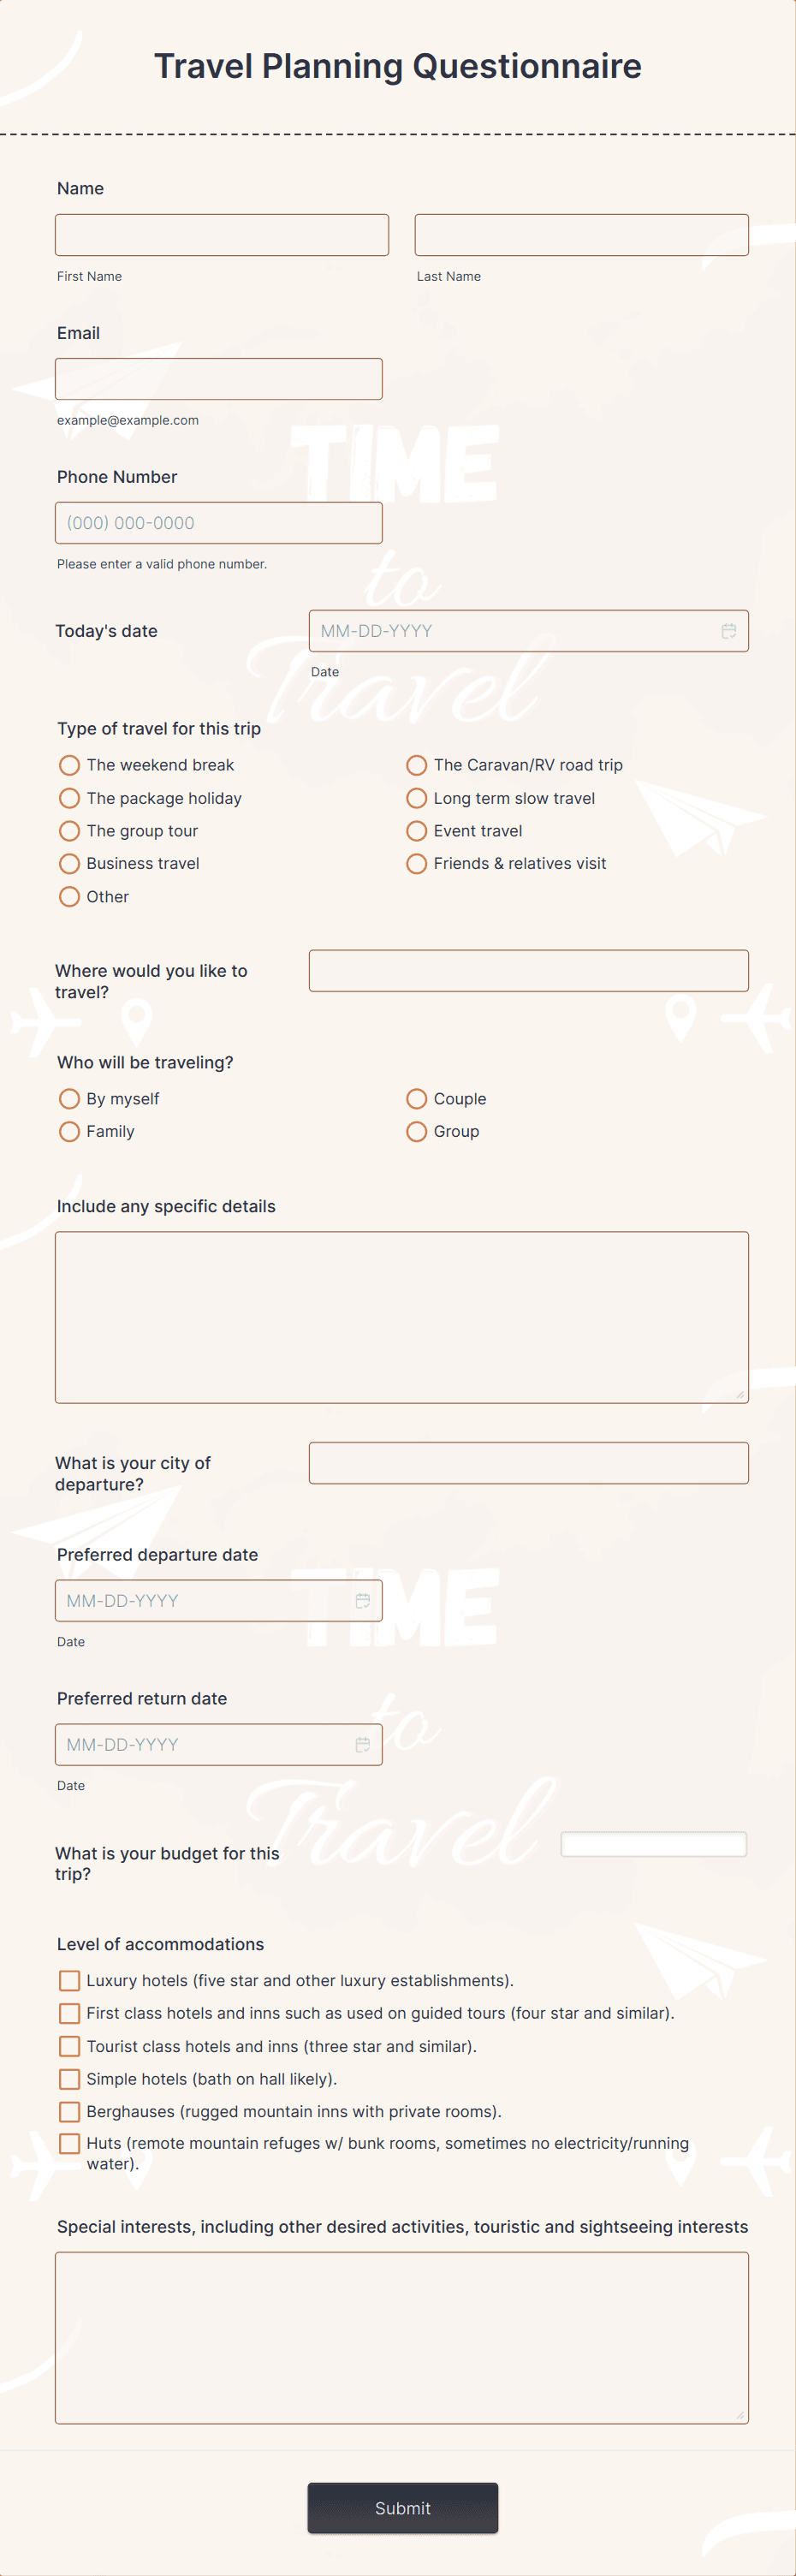Image resolution: width=796 pixels, height=2576 pixels.
Task: Open the calendar picker for preferred return date
Action: pos(364,1744)
